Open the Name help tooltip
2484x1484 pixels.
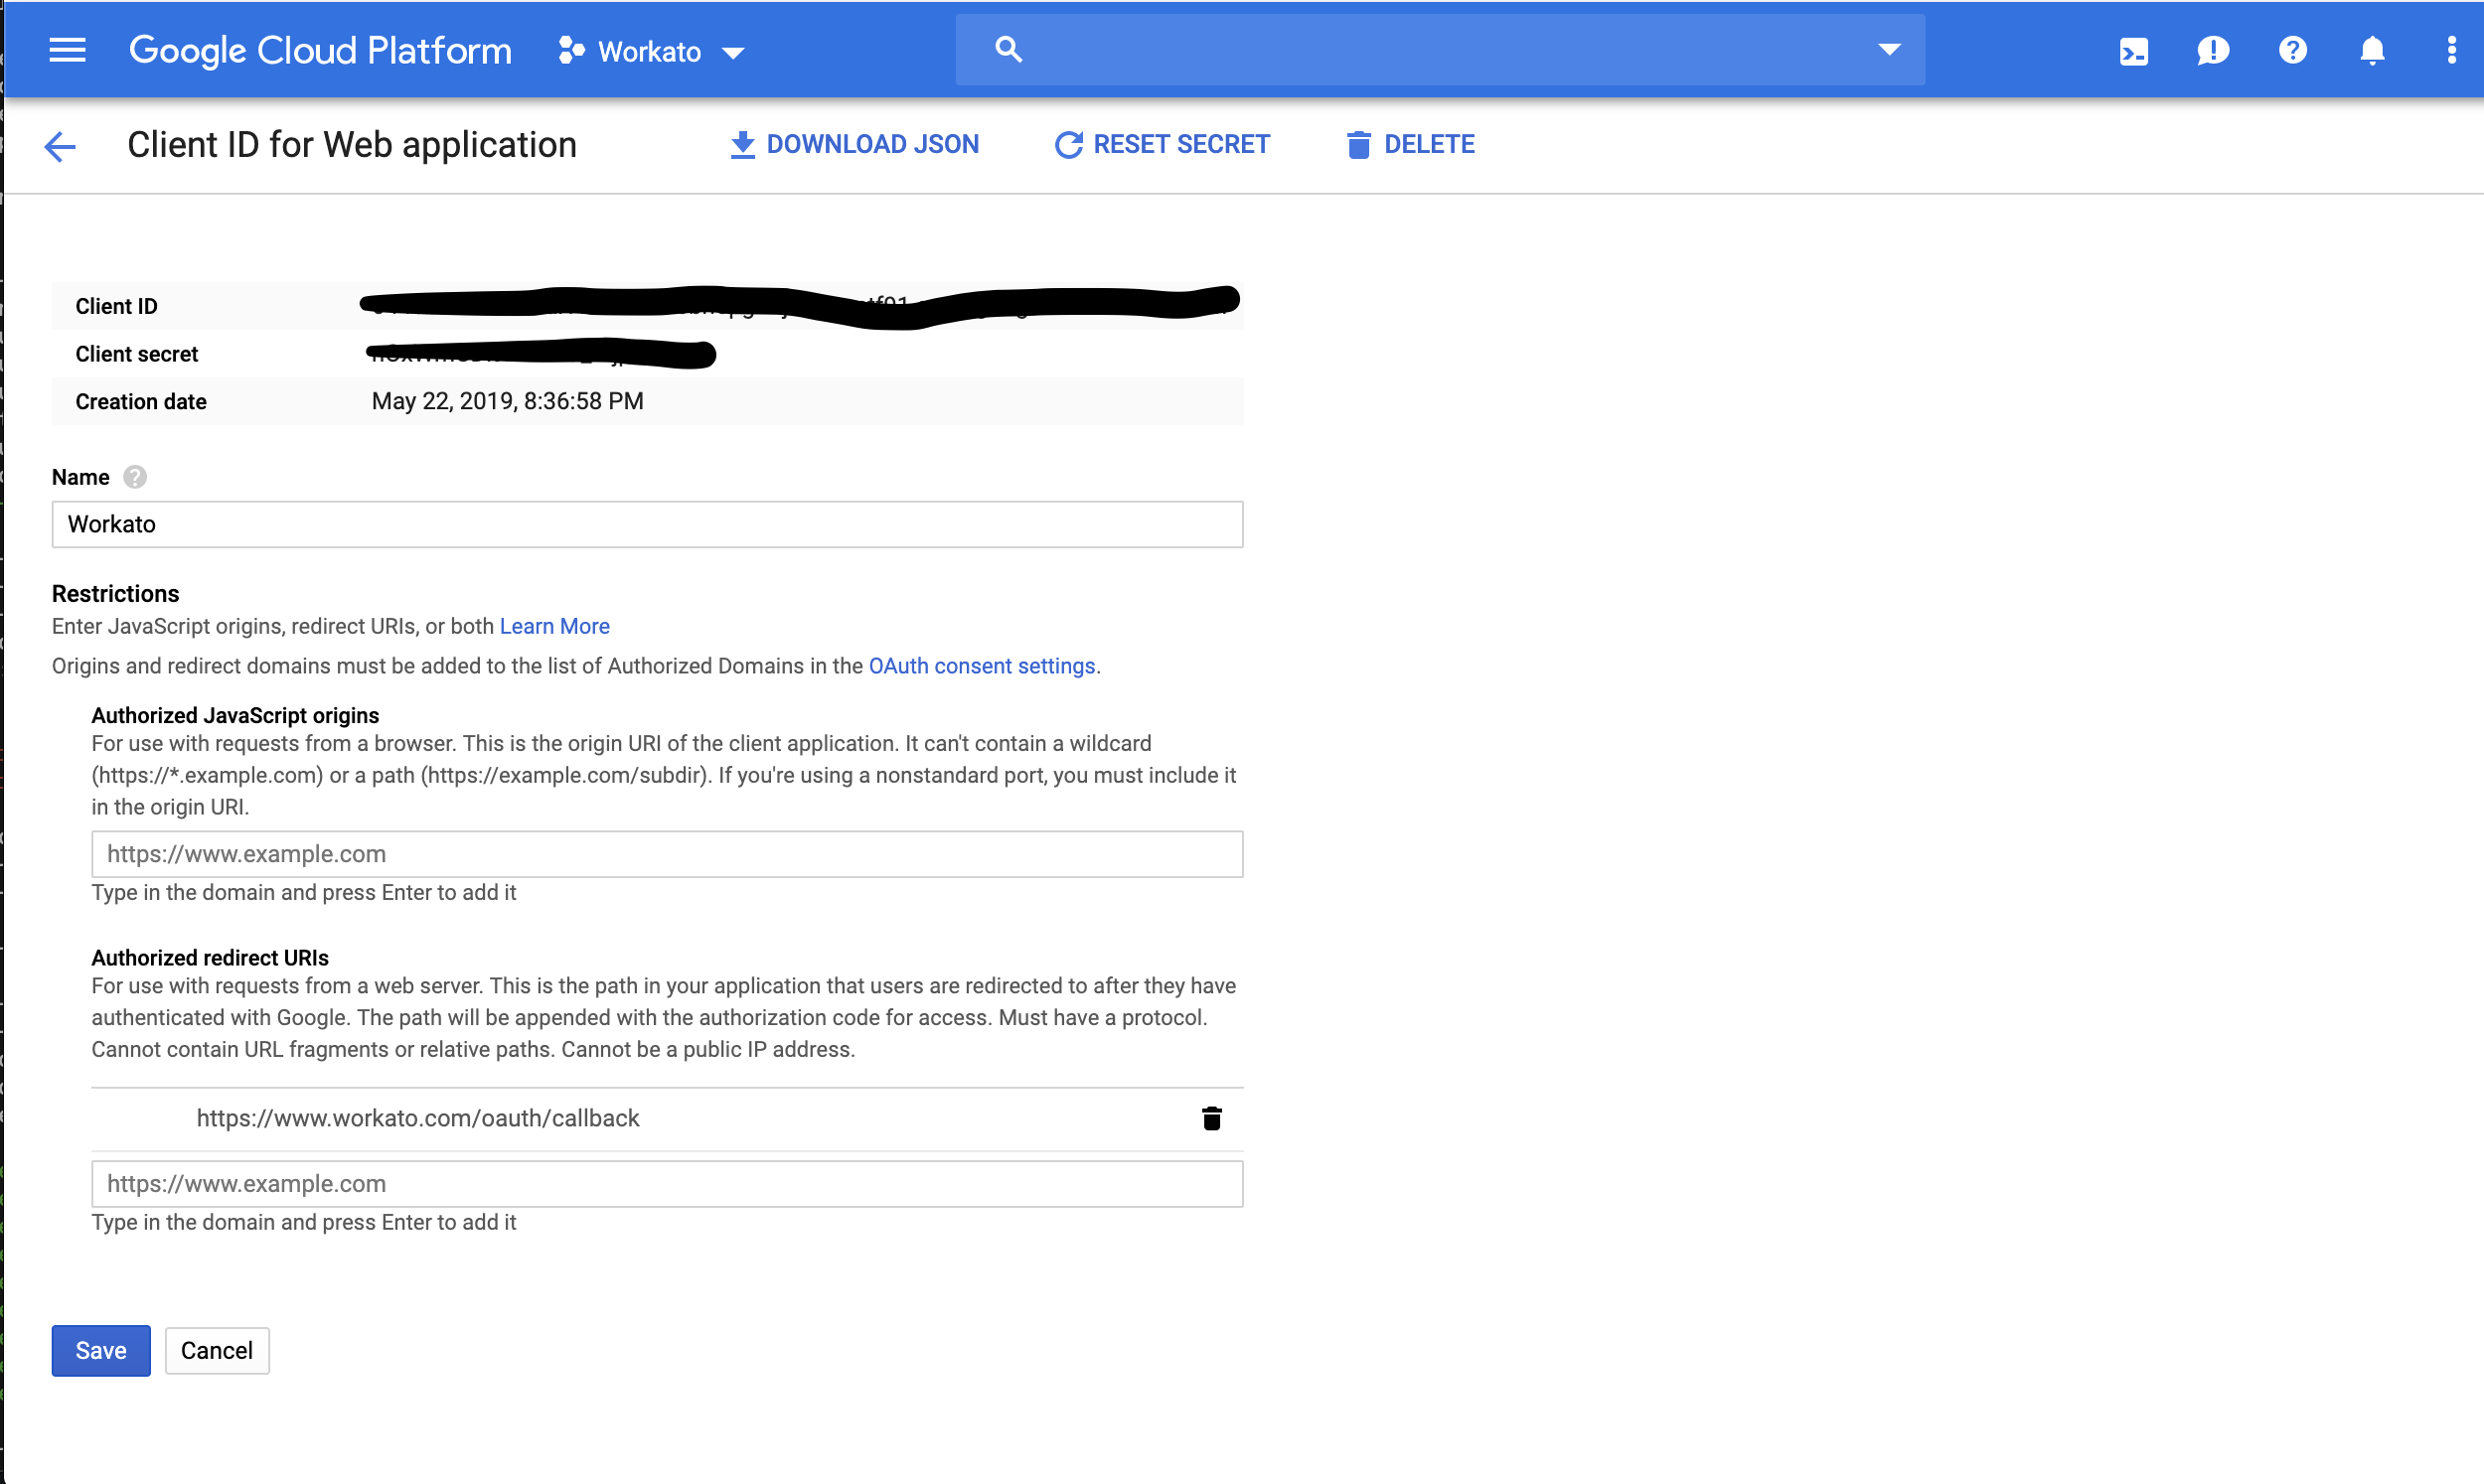tap(135, 477)
